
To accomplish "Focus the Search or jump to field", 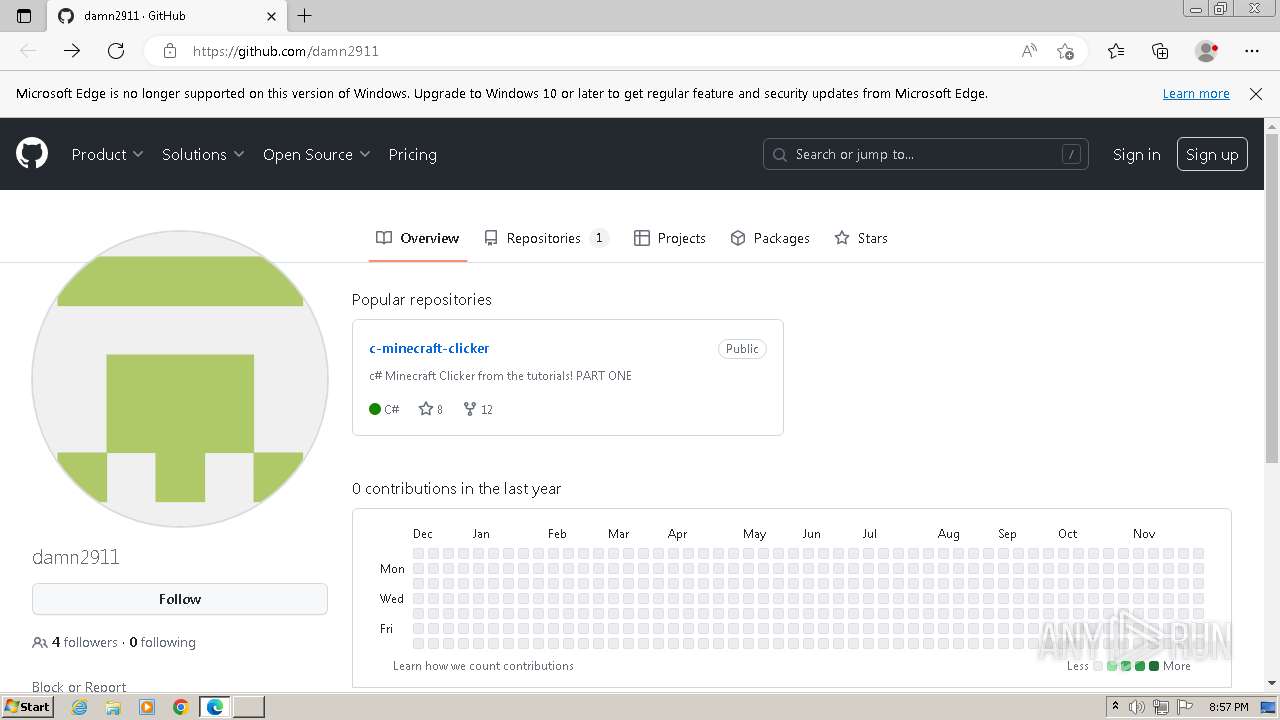I will point(925,154).
